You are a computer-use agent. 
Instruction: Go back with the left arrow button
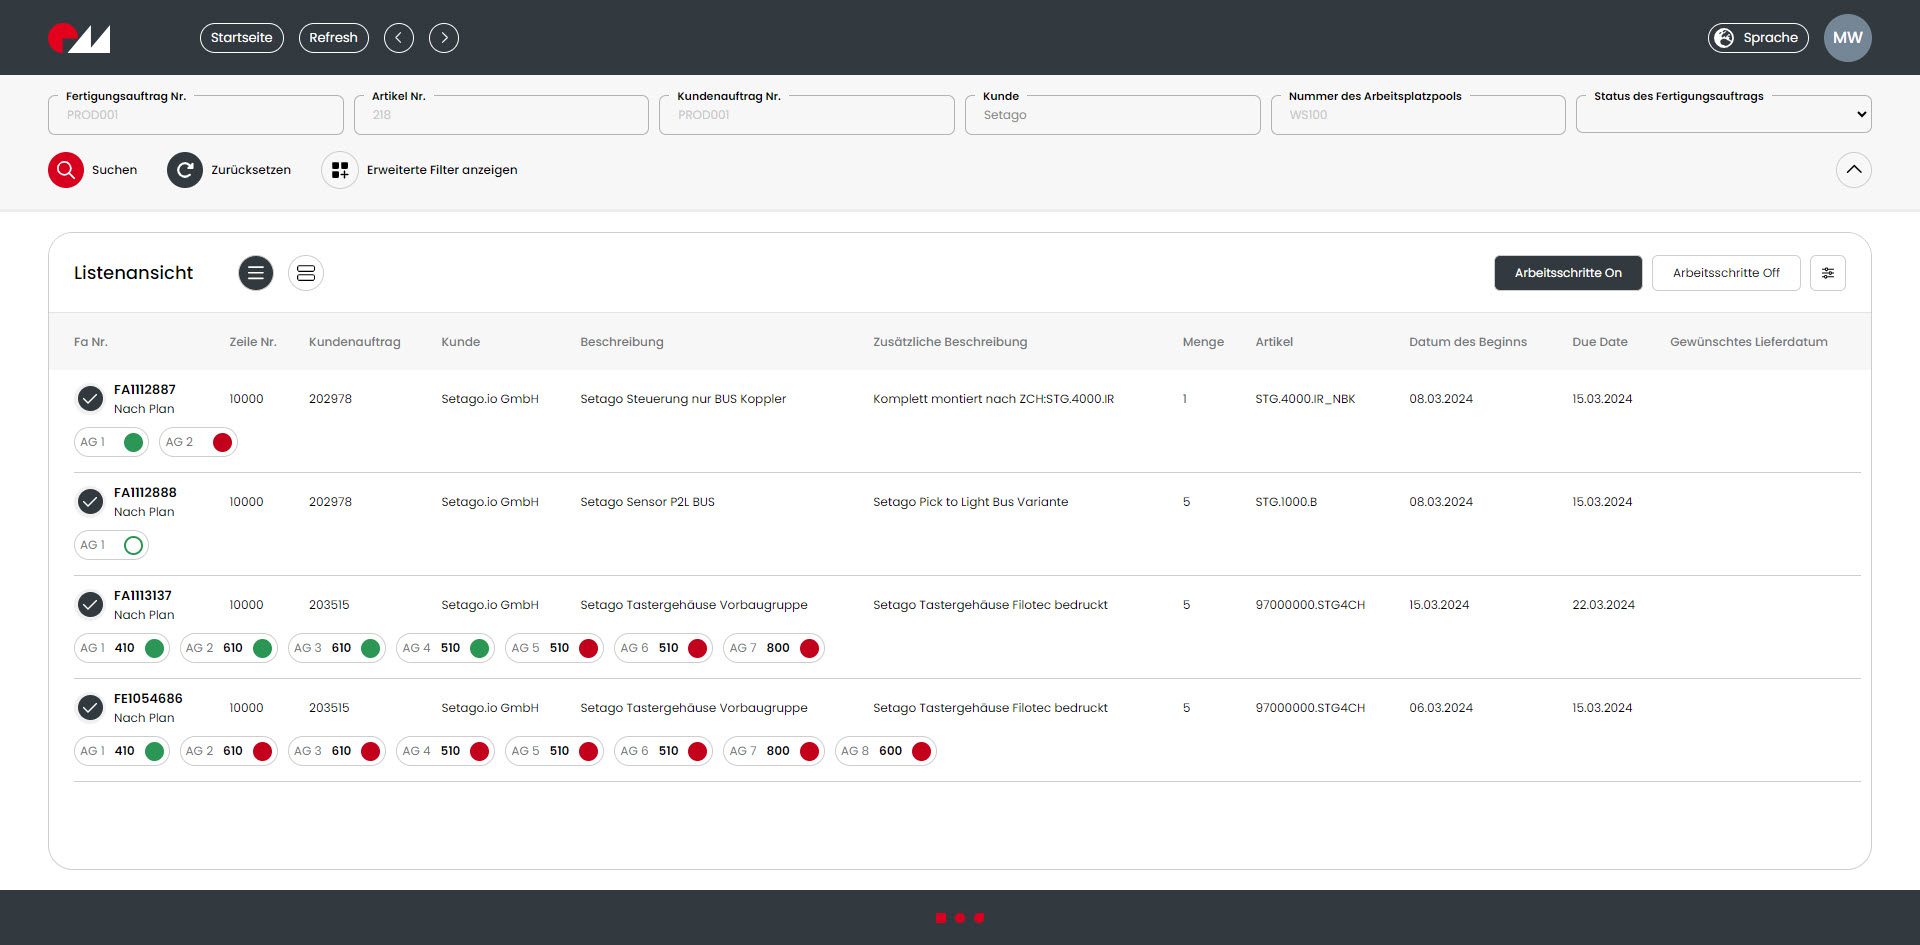click(x=398, y=38)
